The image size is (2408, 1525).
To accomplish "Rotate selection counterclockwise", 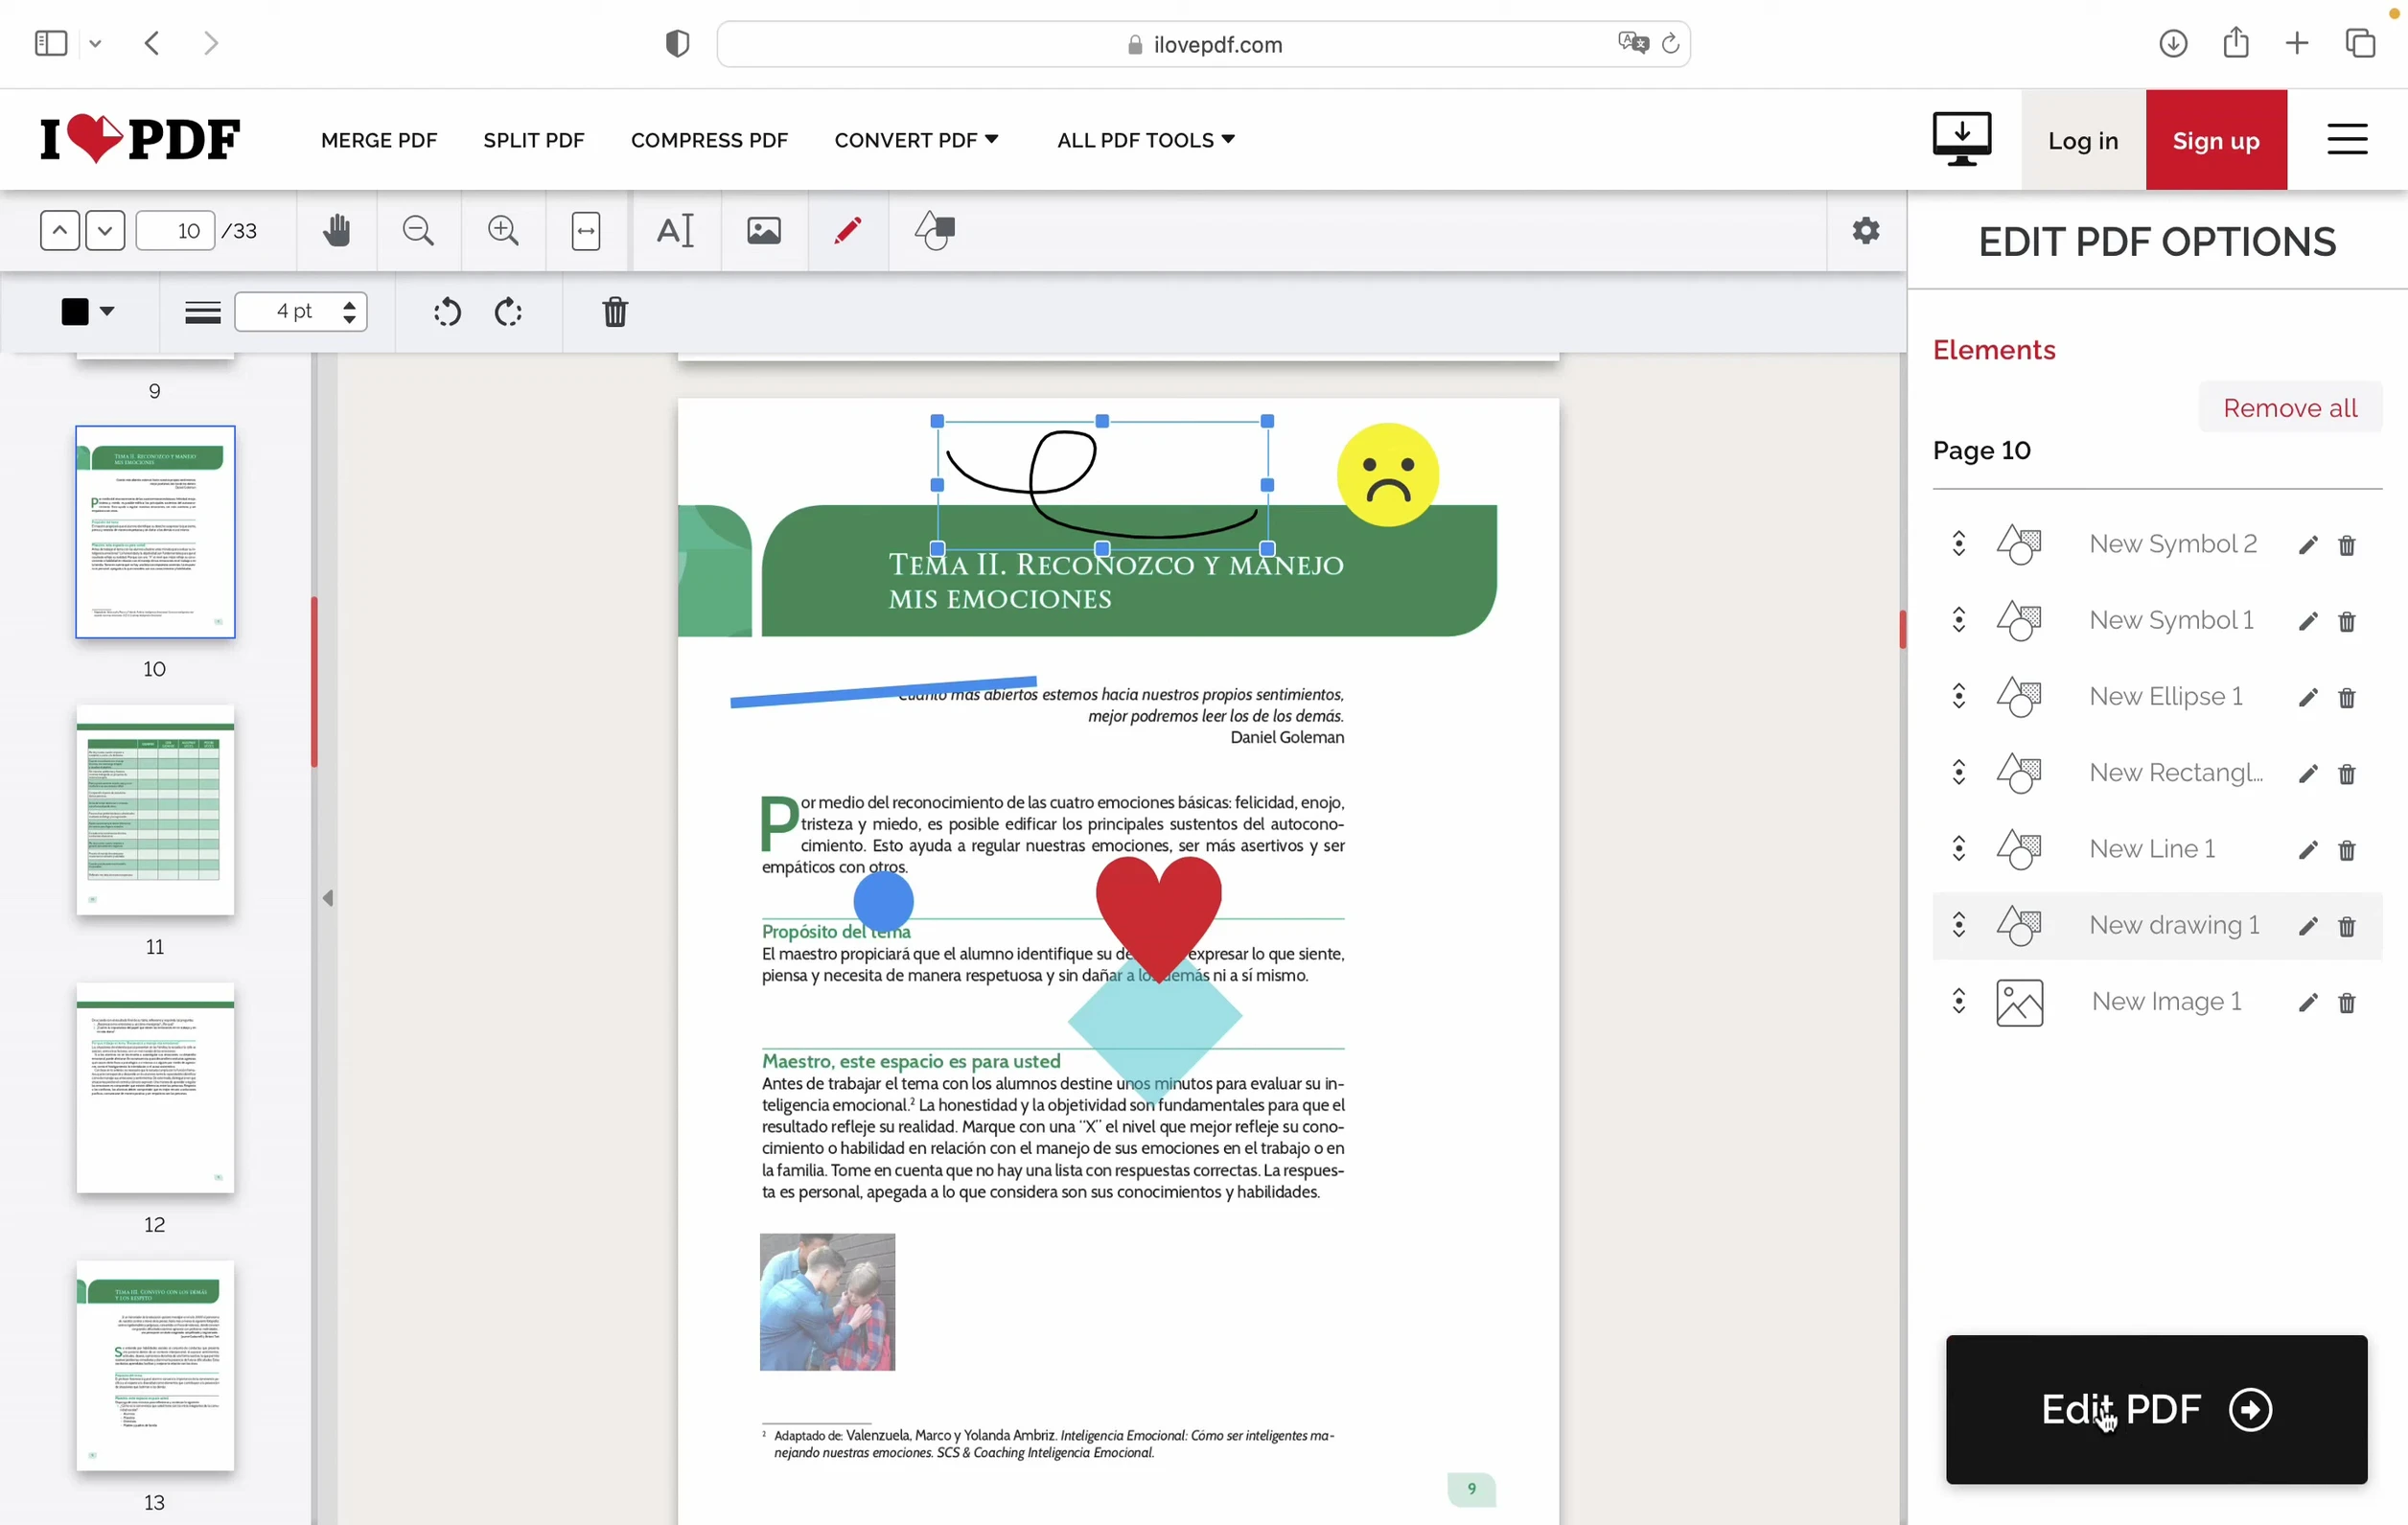I will [x=447, y=312].
